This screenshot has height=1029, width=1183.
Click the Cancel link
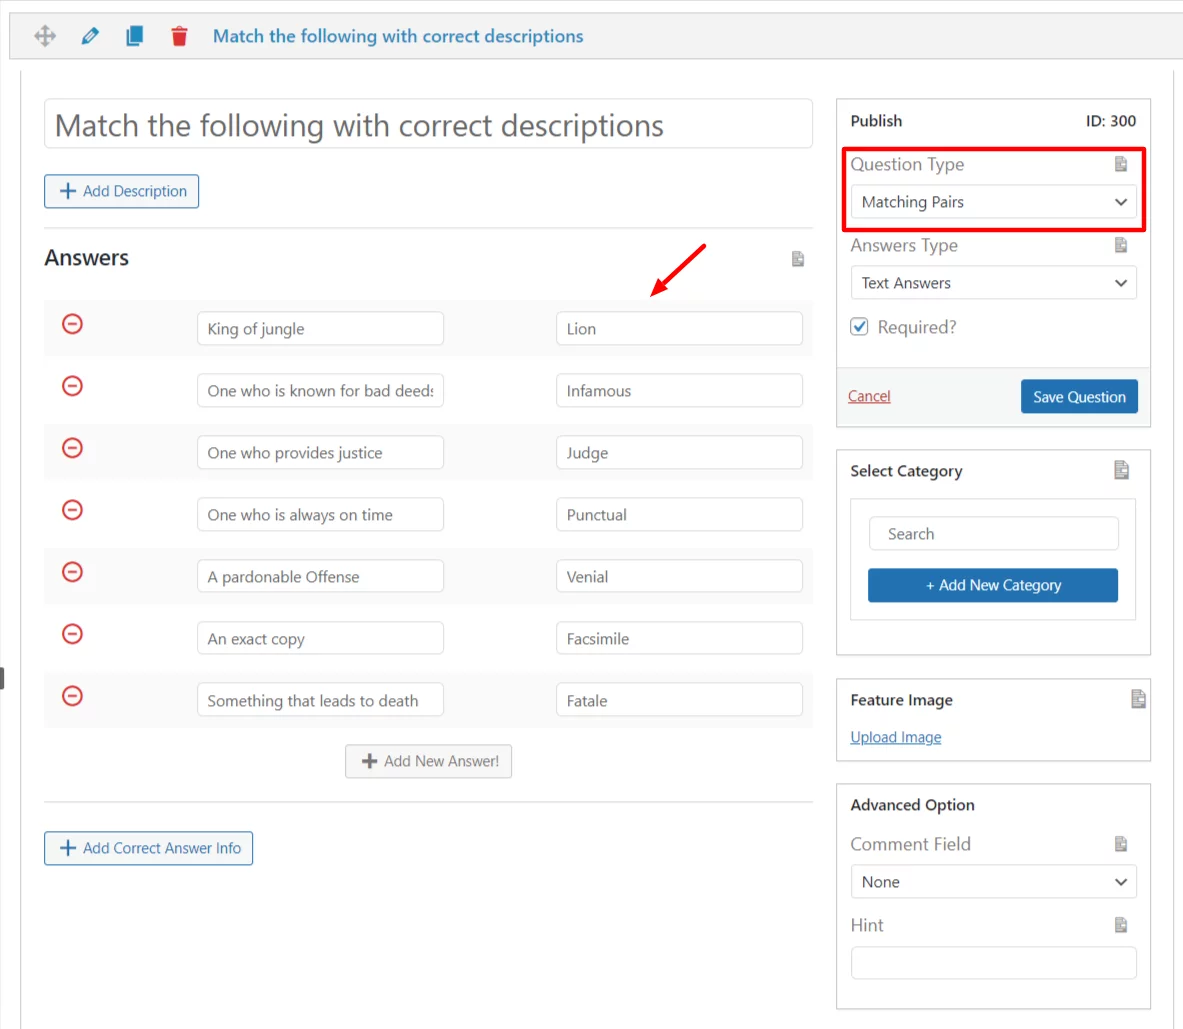(x=869, y=396)
